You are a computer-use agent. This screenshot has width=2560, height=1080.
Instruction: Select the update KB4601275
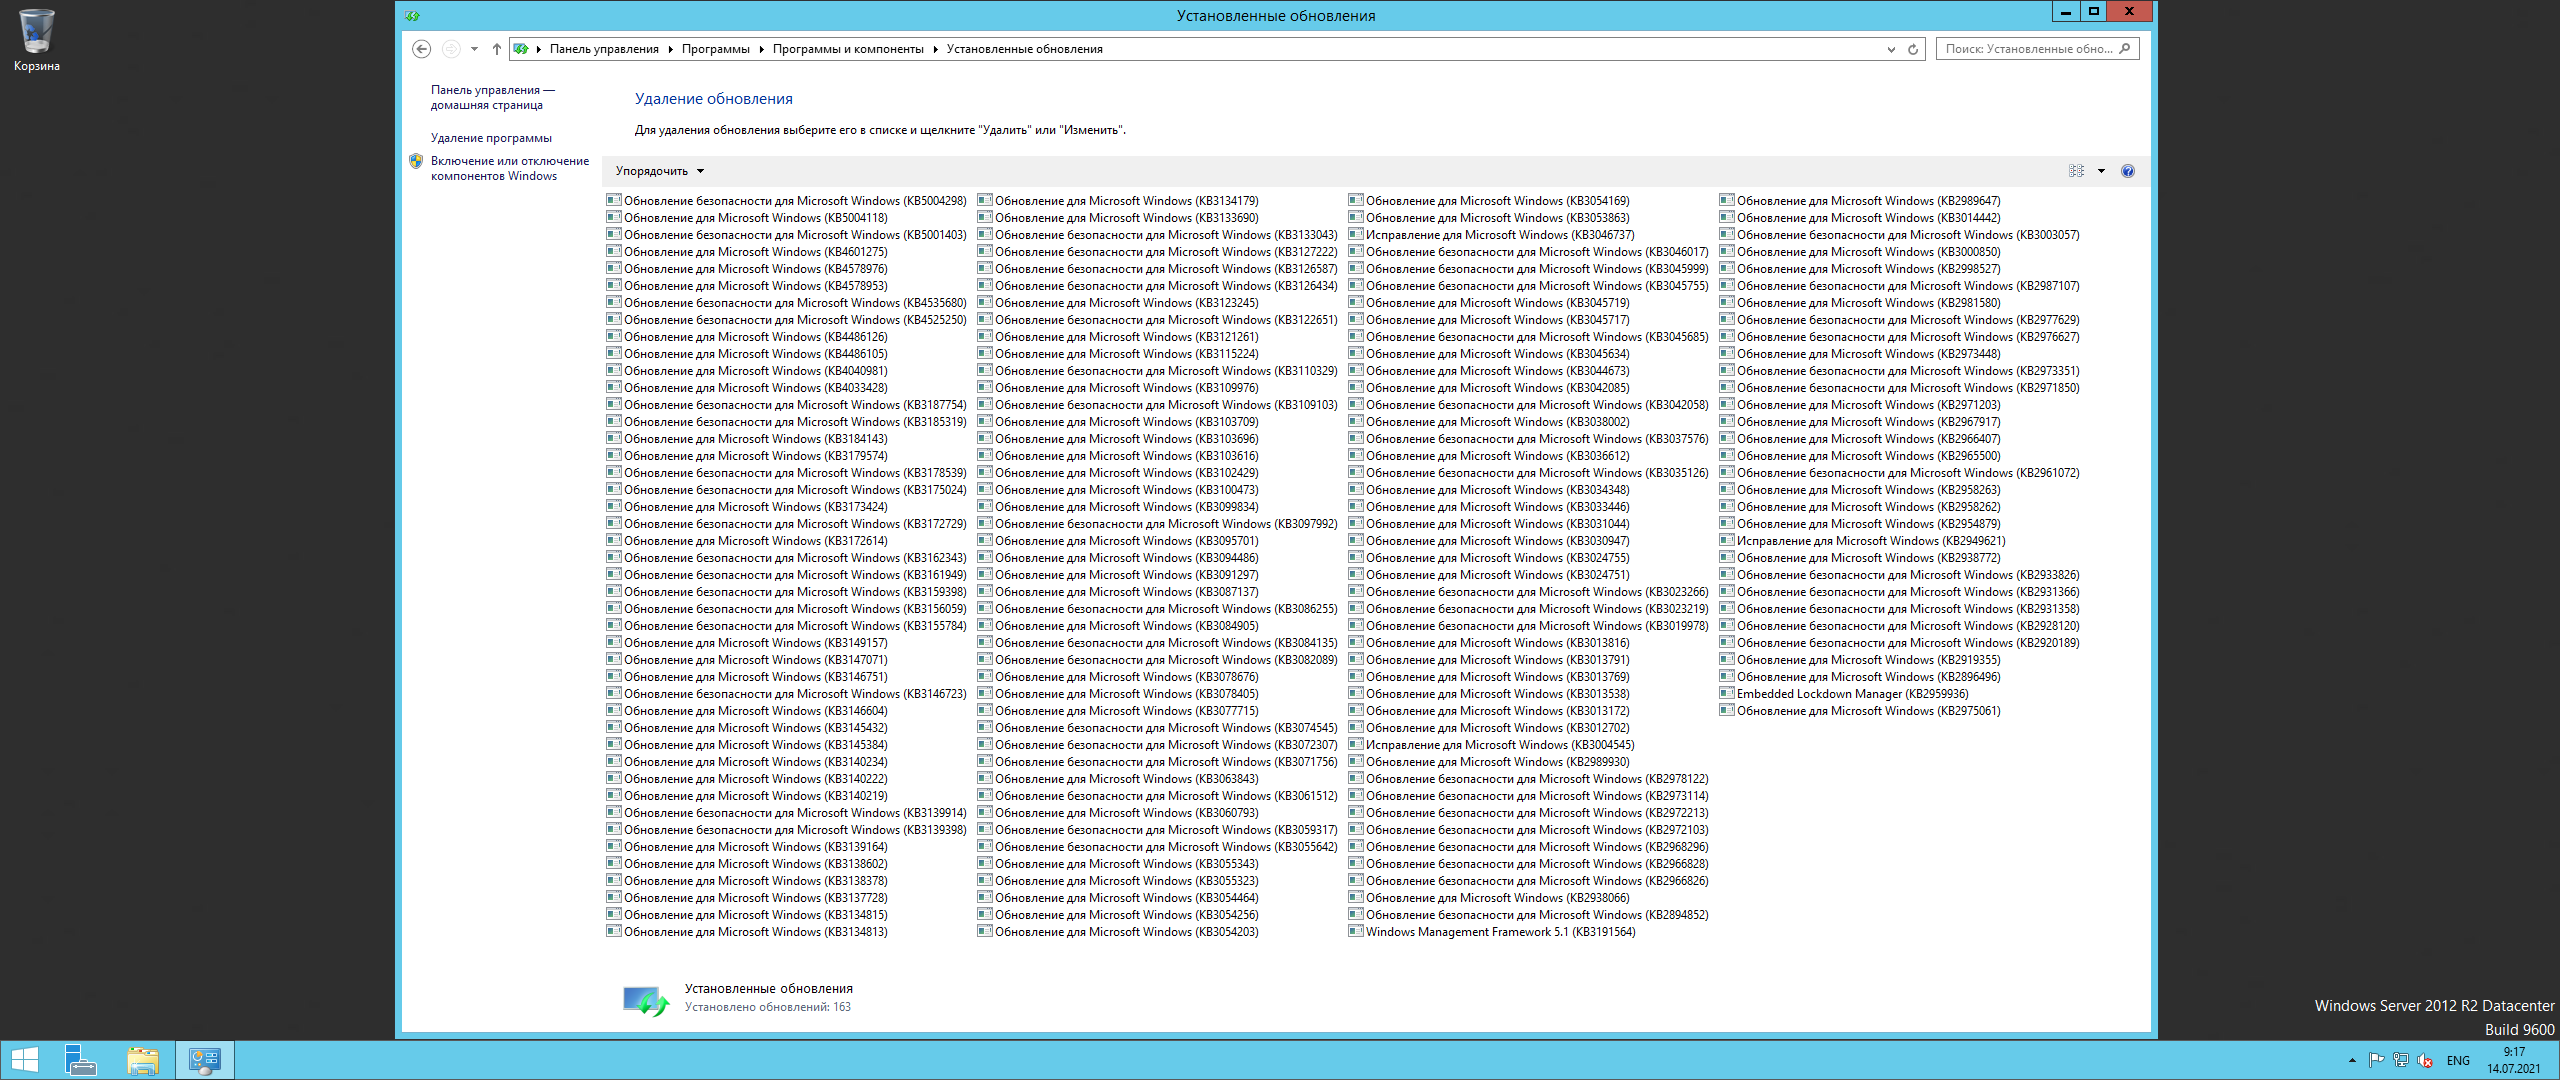point(747,251)
